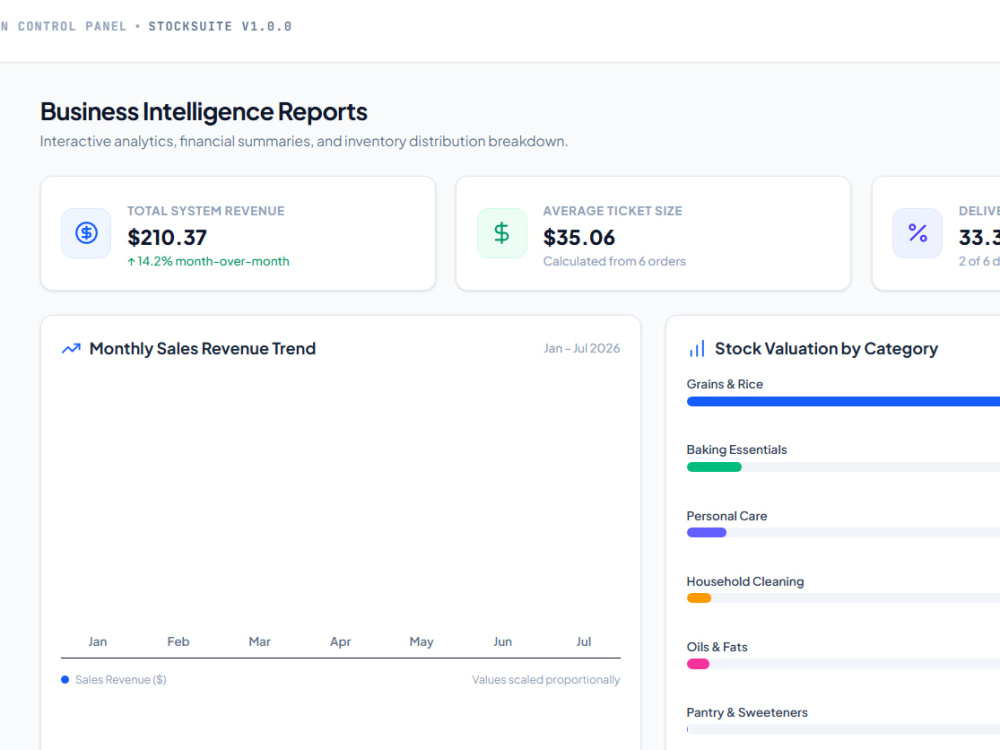Screen dimensions: 1000x750
Task: Click the Baking Essentials category label
Action: point(737,450)
